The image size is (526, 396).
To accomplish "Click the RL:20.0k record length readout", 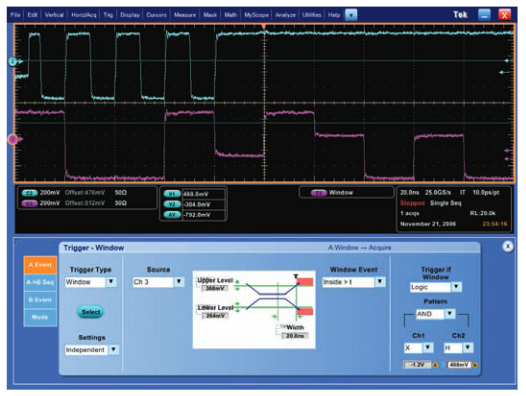I will click(483, 213).
